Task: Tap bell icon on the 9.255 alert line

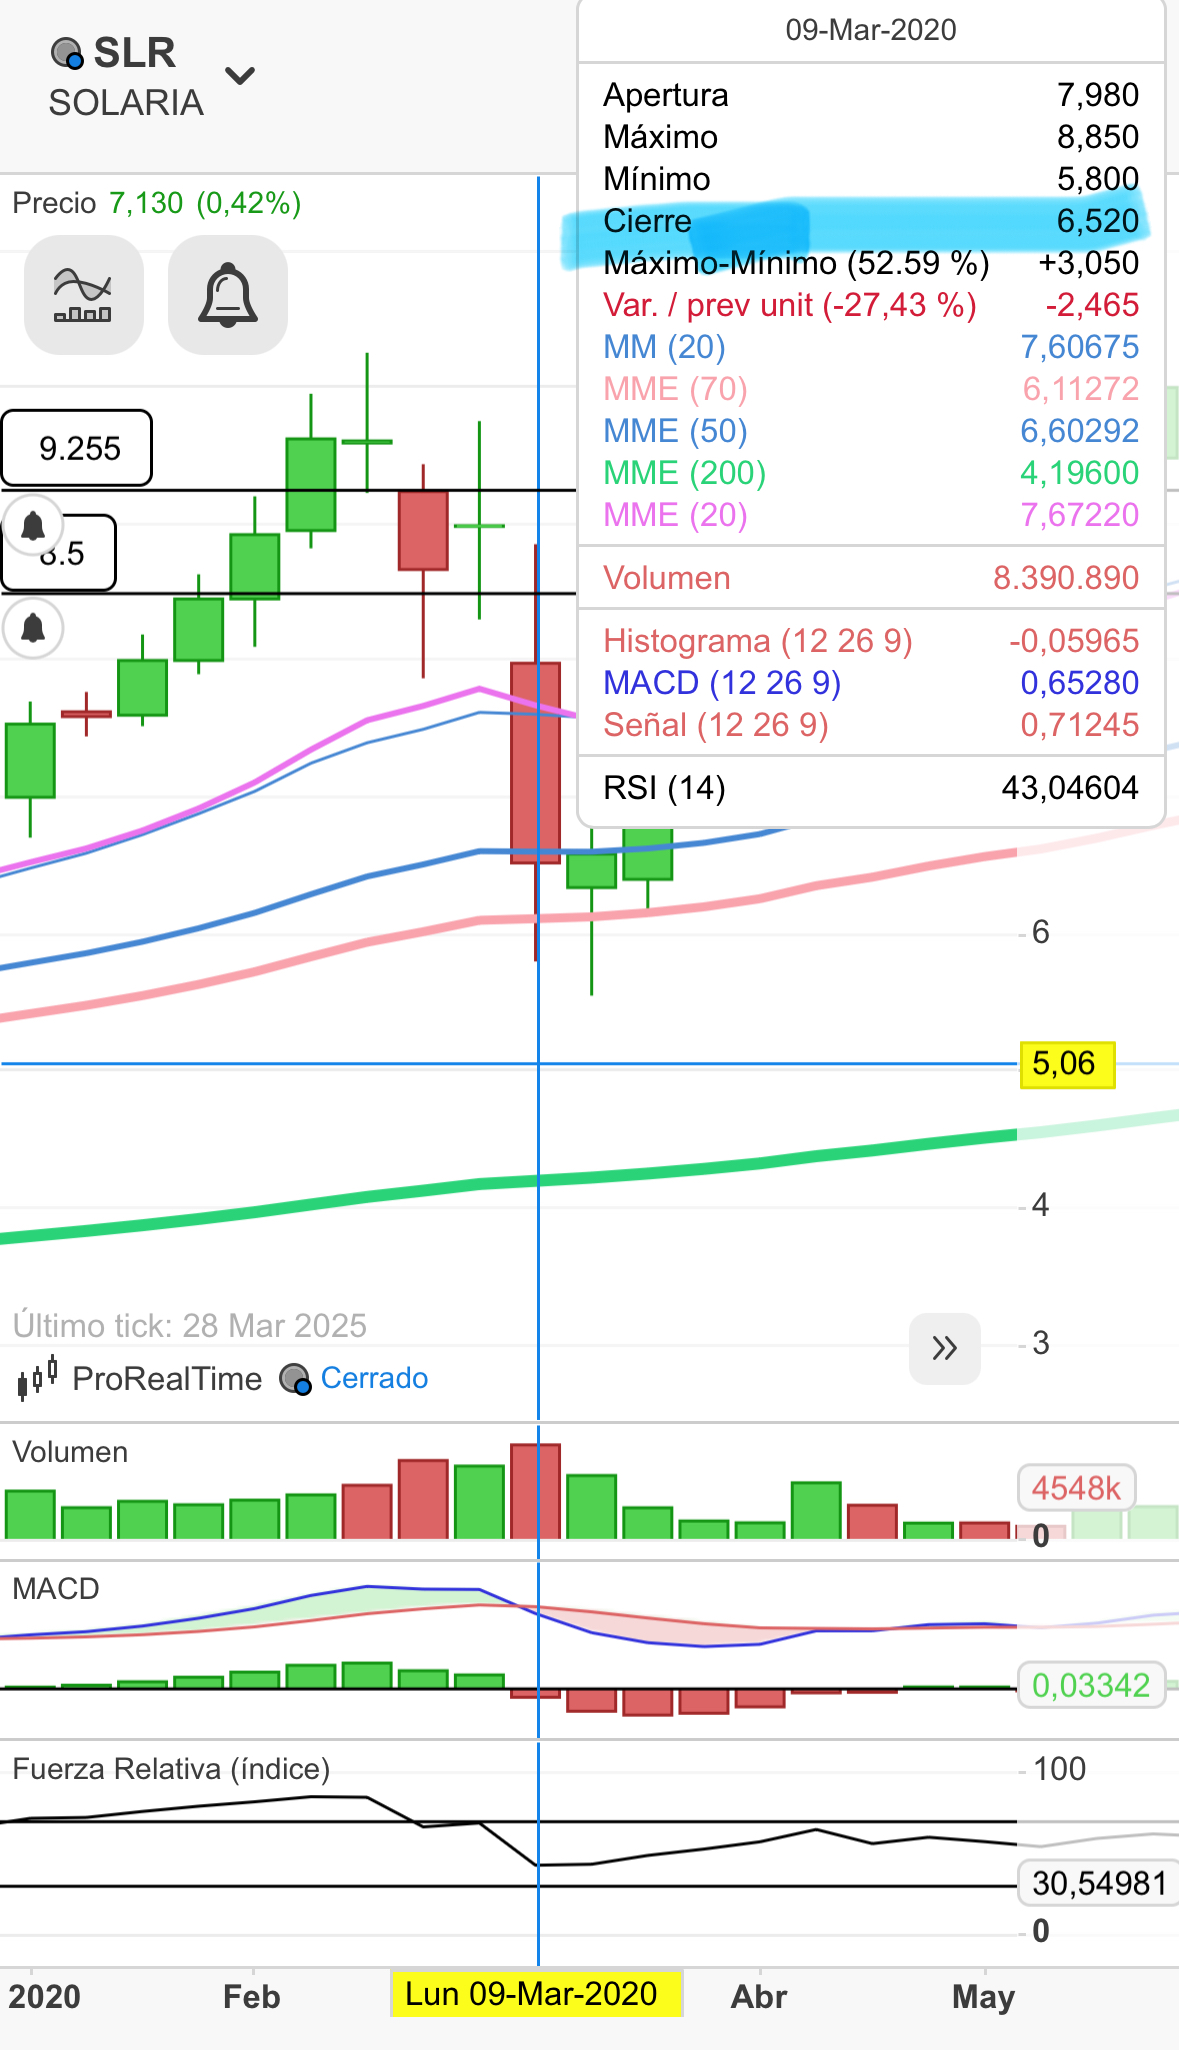Action: pos(33,524)
